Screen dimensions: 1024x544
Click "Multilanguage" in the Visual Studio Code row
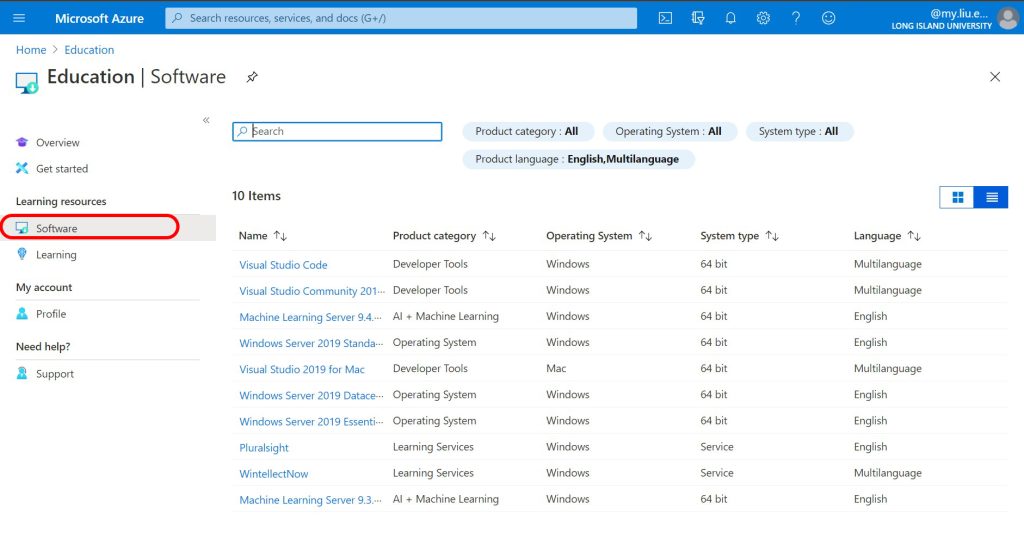coord(888,264)
